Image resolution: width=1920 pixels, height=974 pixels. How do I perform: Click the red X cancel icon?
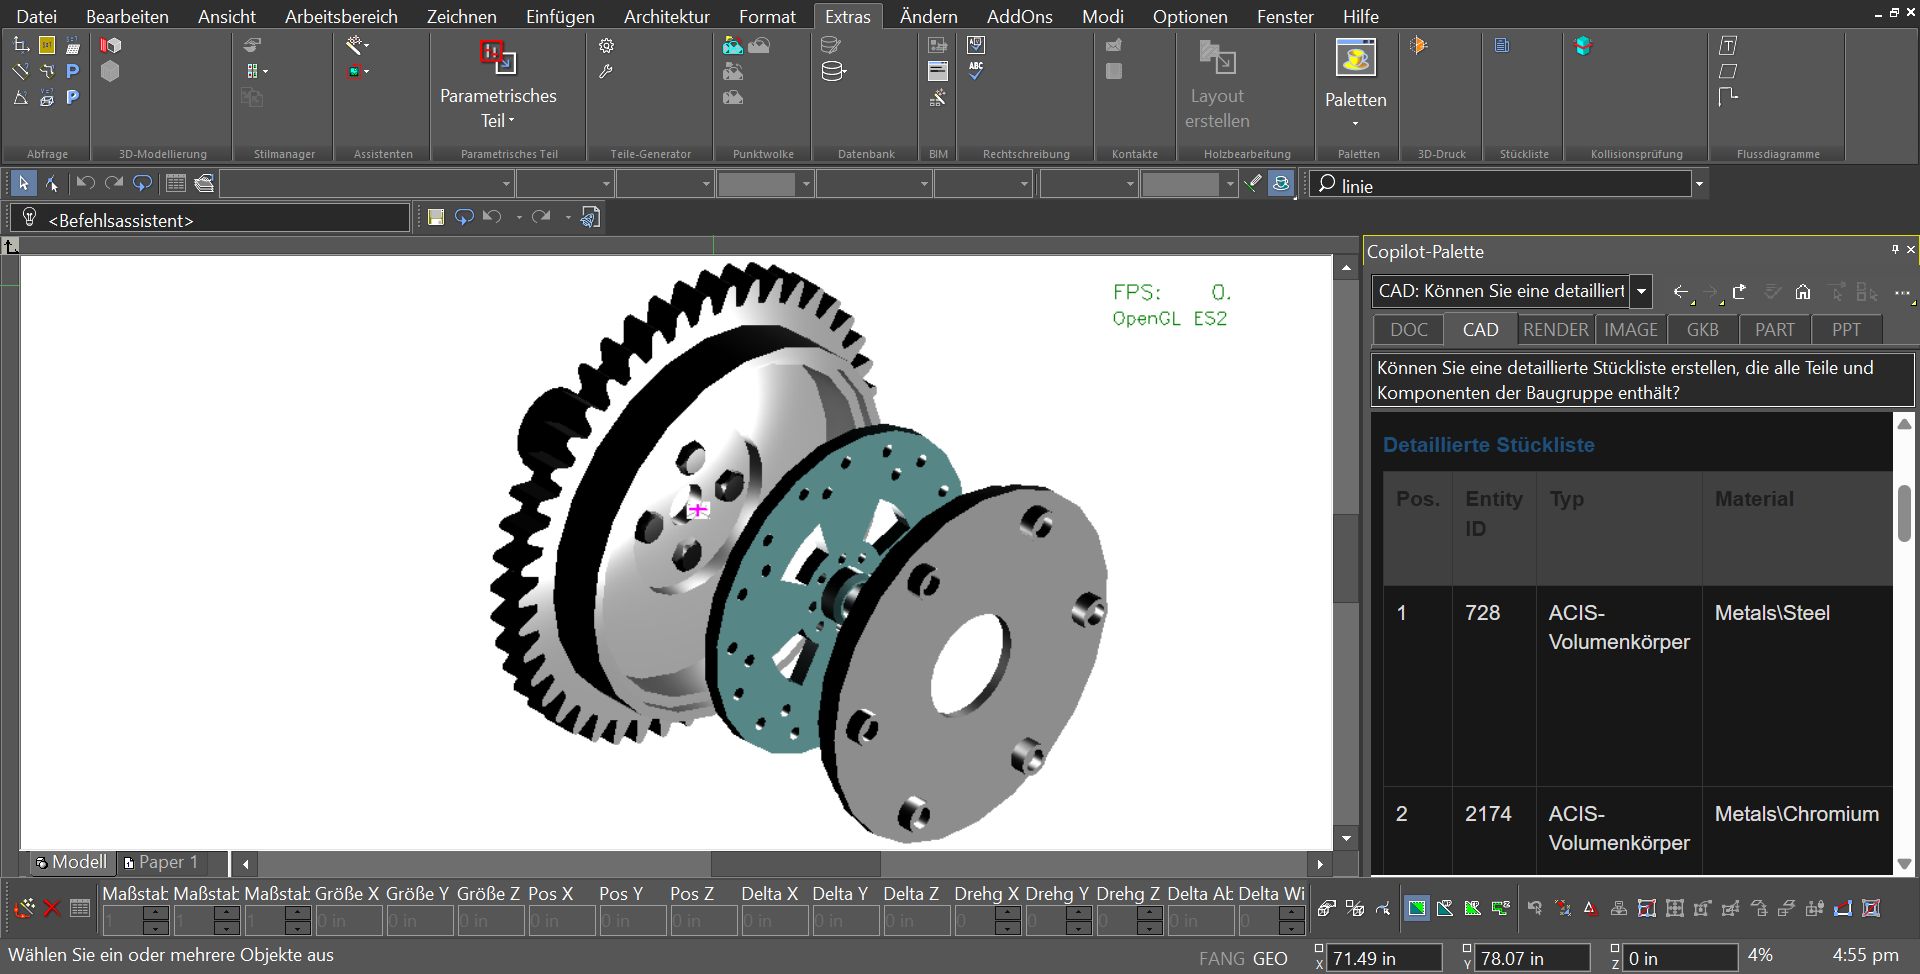coord(52,908)
